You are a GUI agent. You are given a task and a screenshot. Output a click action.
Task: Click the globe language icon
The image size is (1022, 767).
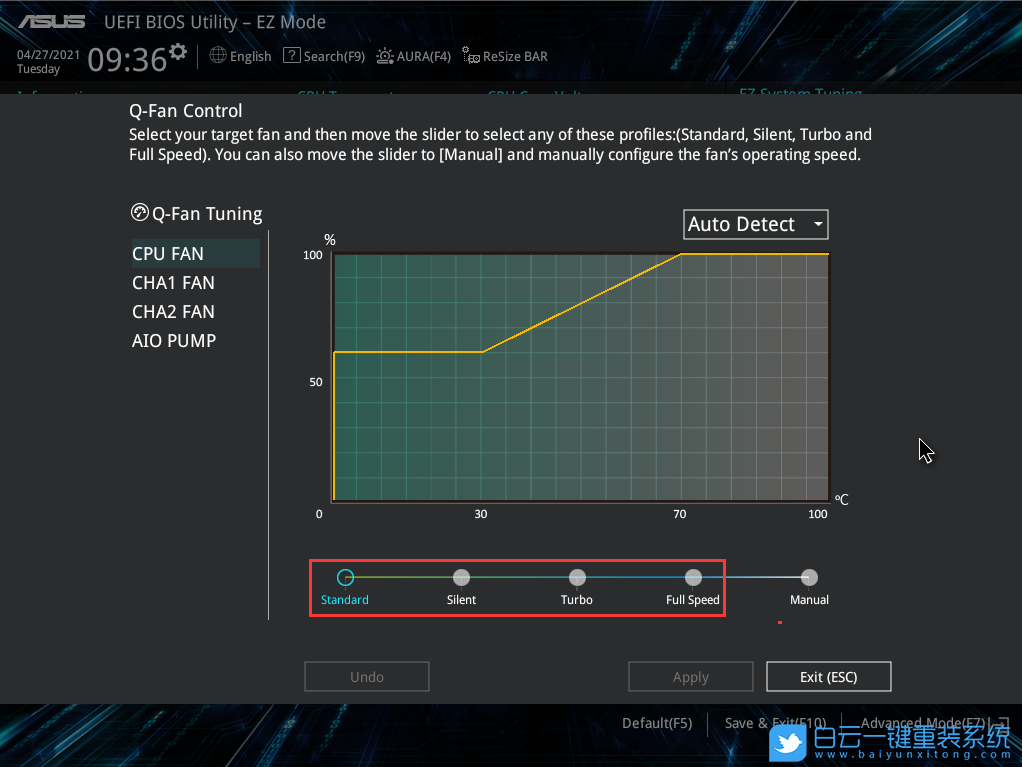(x=218, y=56)
